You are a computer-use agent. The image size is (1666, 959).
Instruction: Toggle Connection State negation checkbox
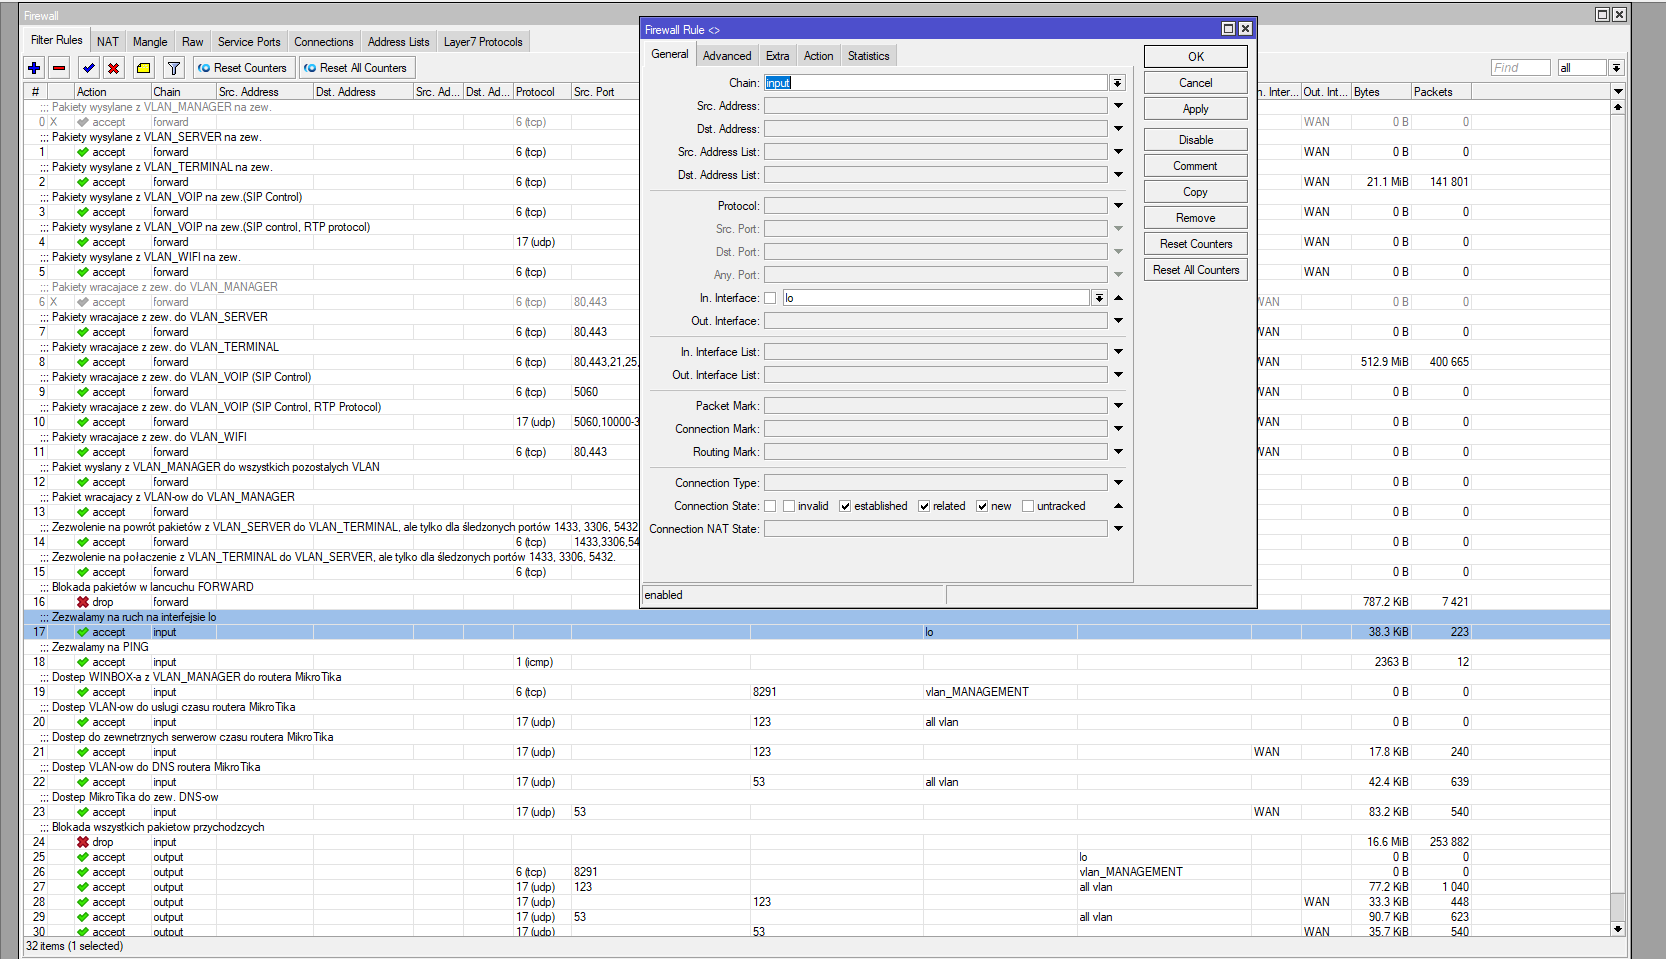[x=770, y=506]
